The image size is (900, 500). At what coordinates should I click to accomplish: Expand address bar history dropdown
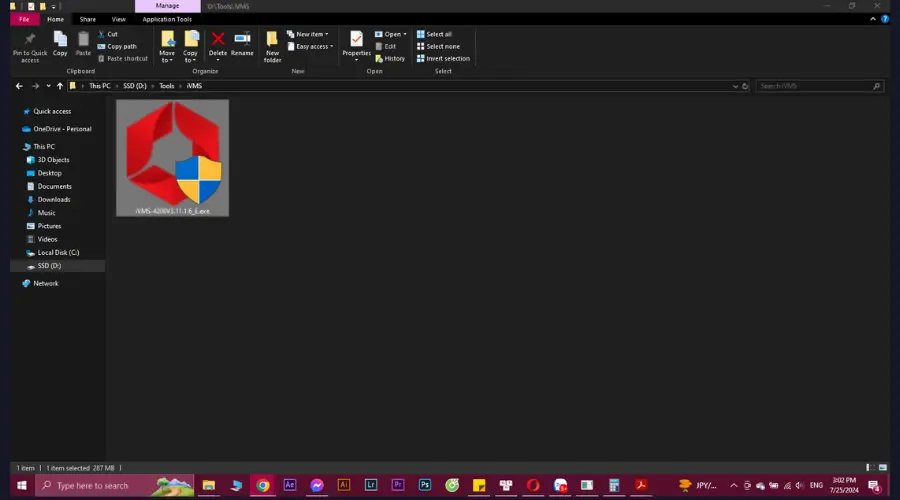coord(735,86)
